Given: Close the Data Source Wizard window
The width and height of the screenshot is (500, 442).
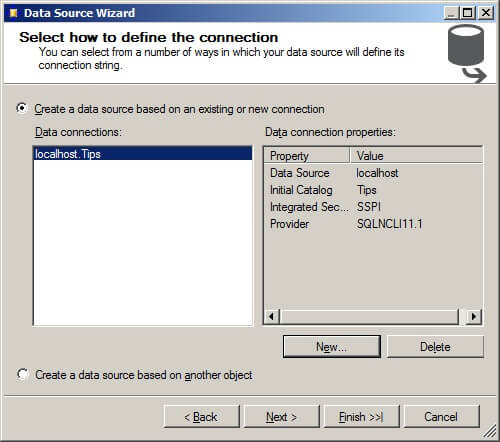Looking at the screenshot, I should pos(485,13).
